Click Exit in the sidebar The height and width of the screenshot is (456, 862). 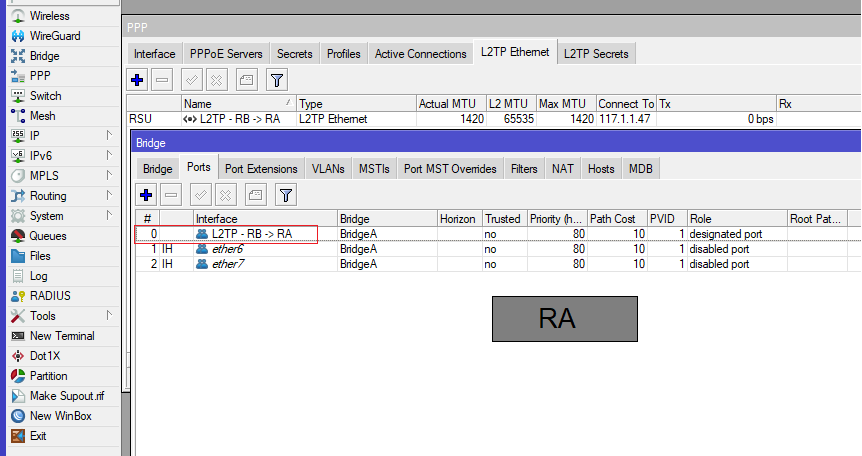(x=38, y=436)
